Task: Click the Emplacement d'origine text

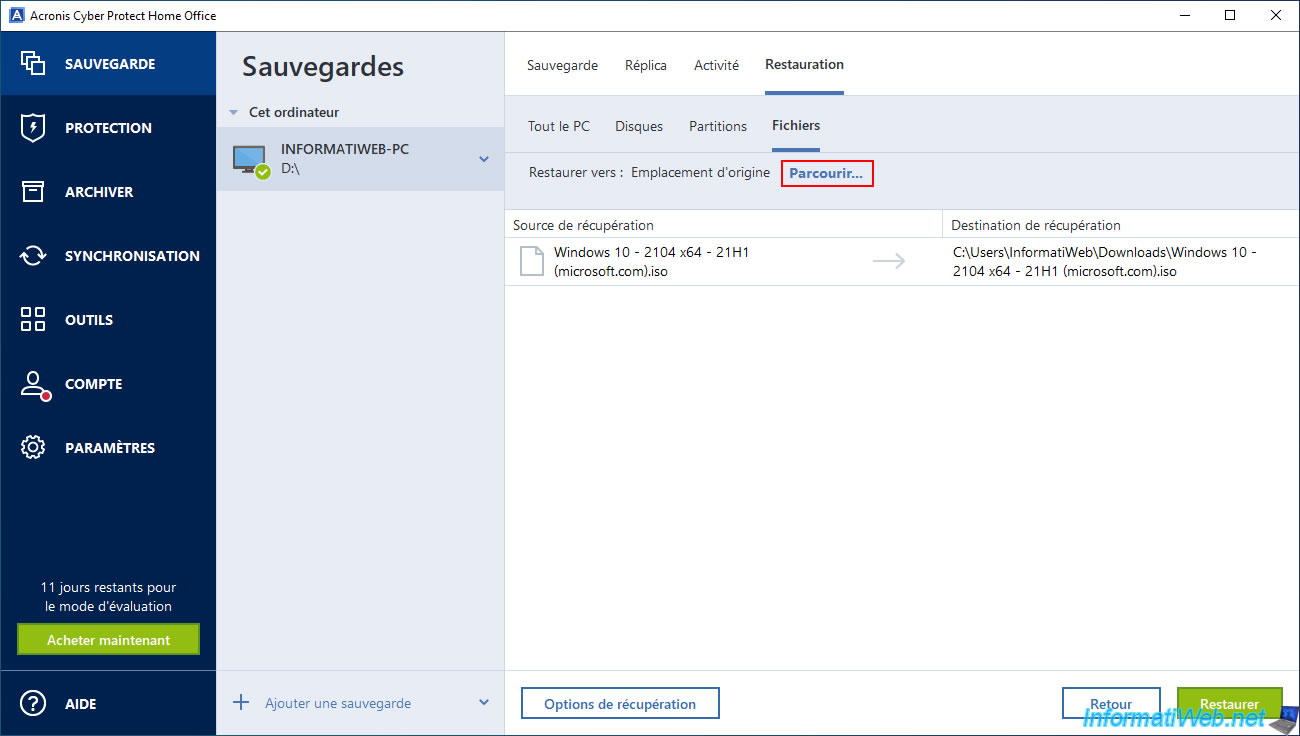Action: tap(700, 172)
